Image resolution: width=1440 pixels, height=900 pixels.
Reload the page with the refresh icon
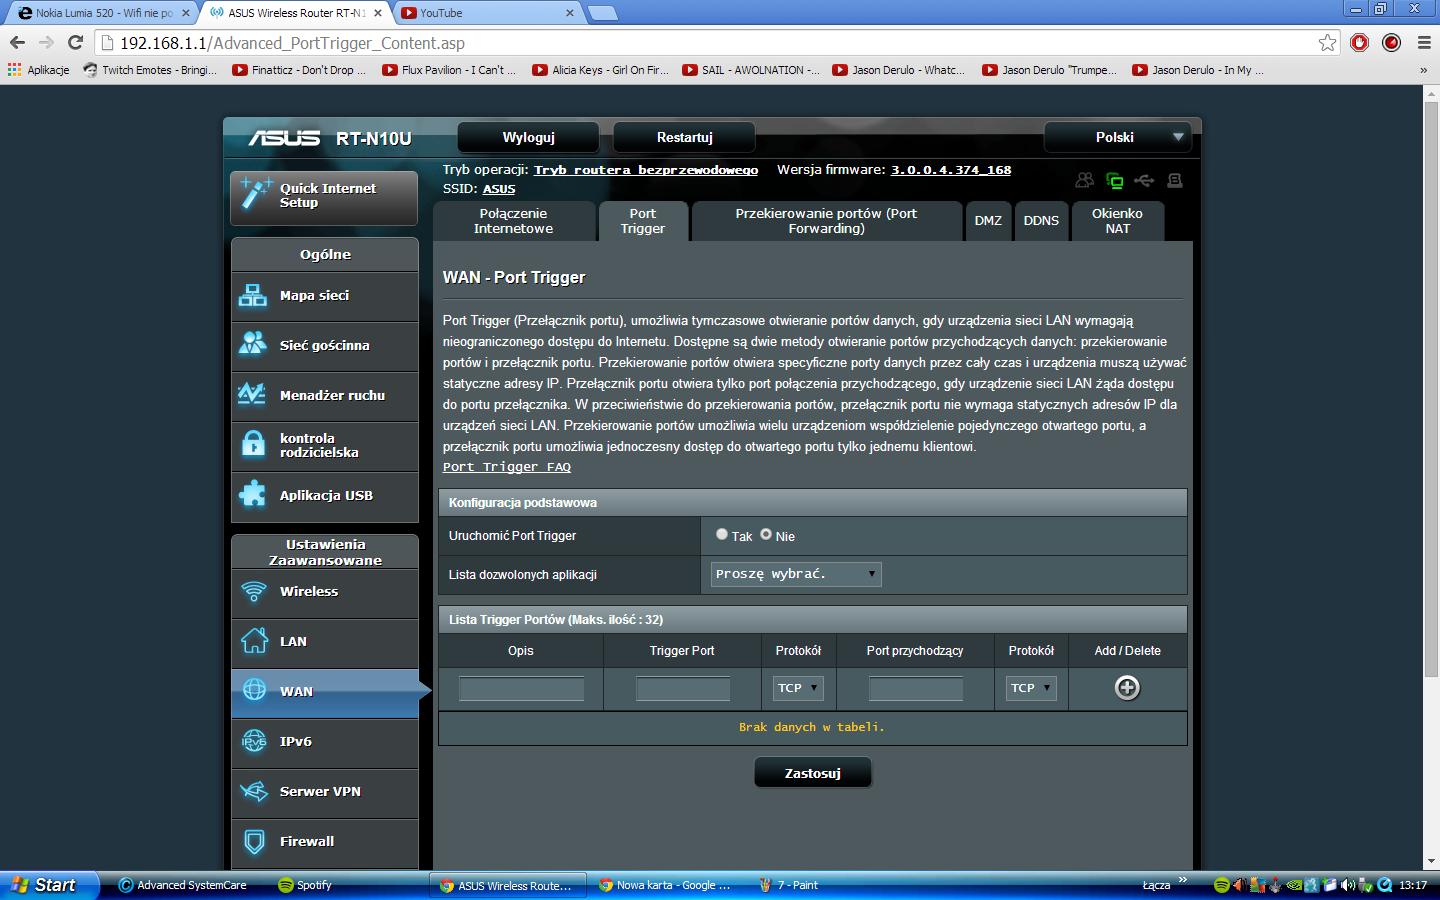[75, 43]
